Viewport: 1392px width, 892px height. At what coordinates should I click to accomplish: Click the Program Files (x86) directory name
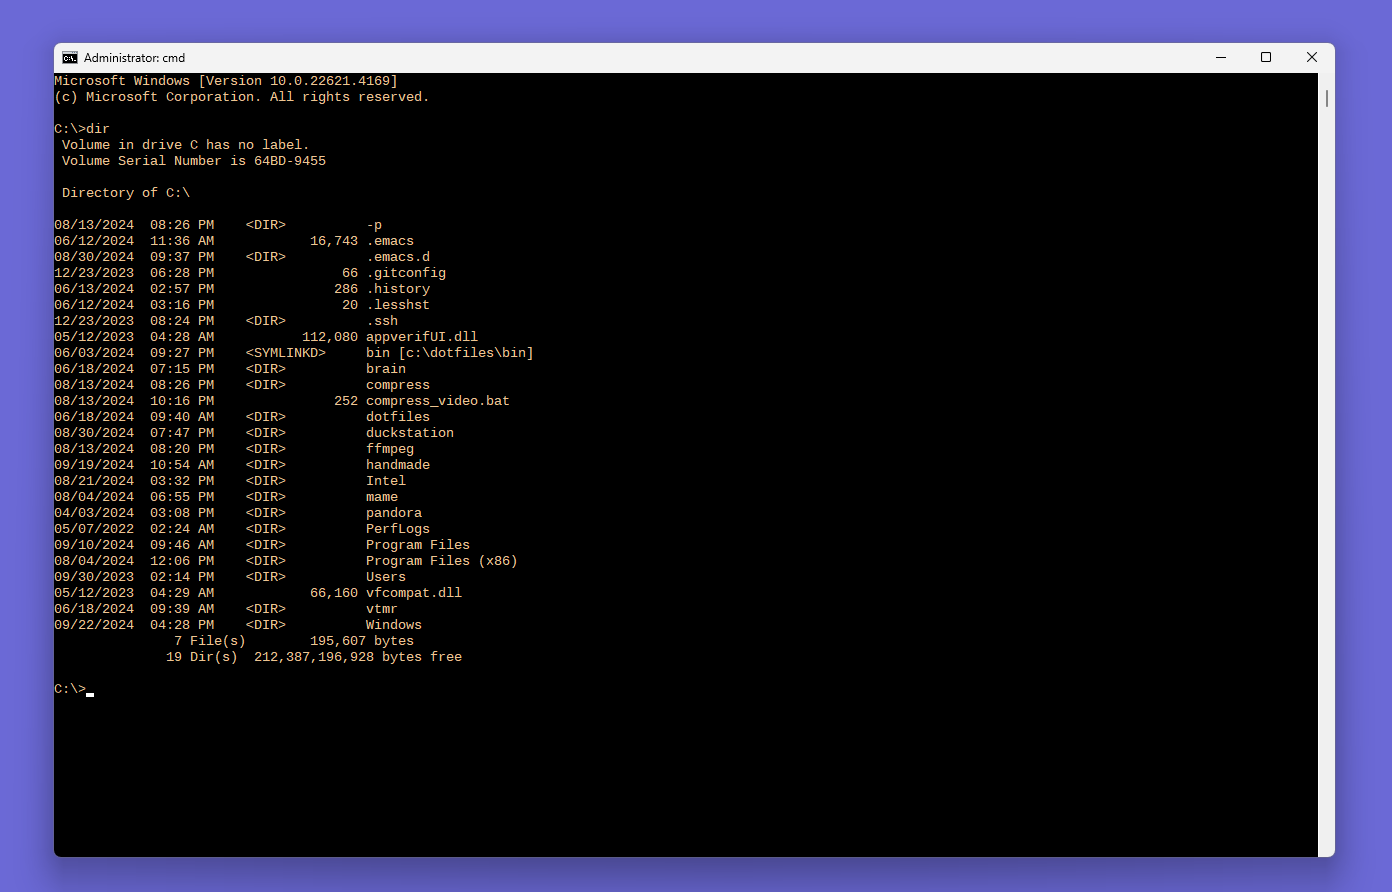click(x=441, y=561)
